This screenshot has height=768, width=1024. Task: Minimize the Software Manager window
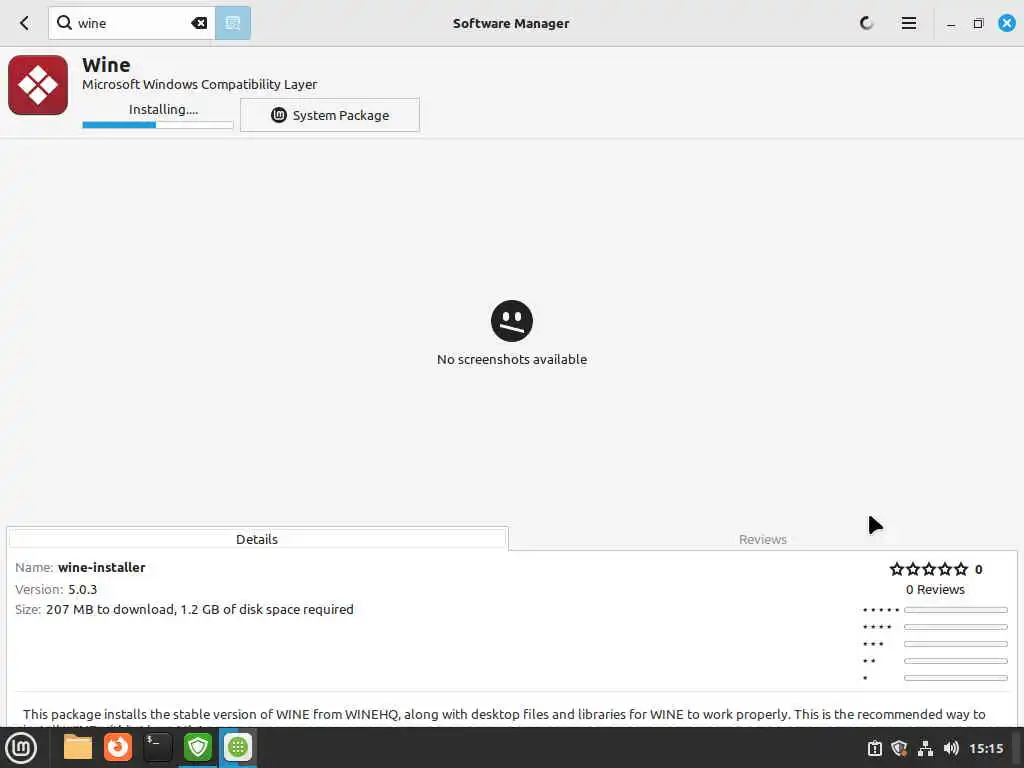tap(951, 24)
